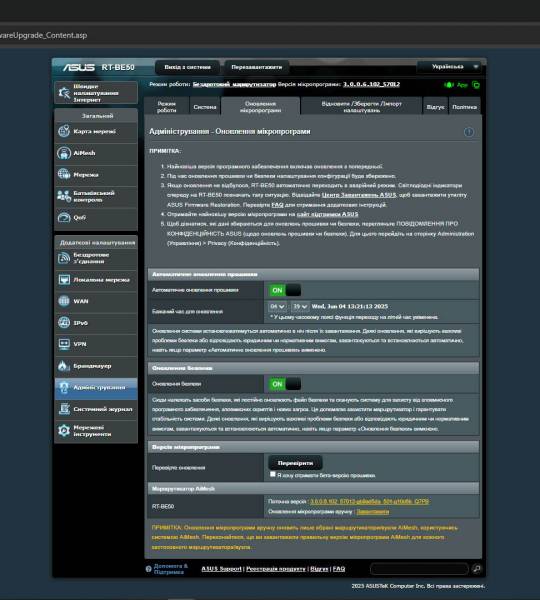Click green device icon right of App
Viewport: 540px width, 600px height.
click(x=476, y=85)
